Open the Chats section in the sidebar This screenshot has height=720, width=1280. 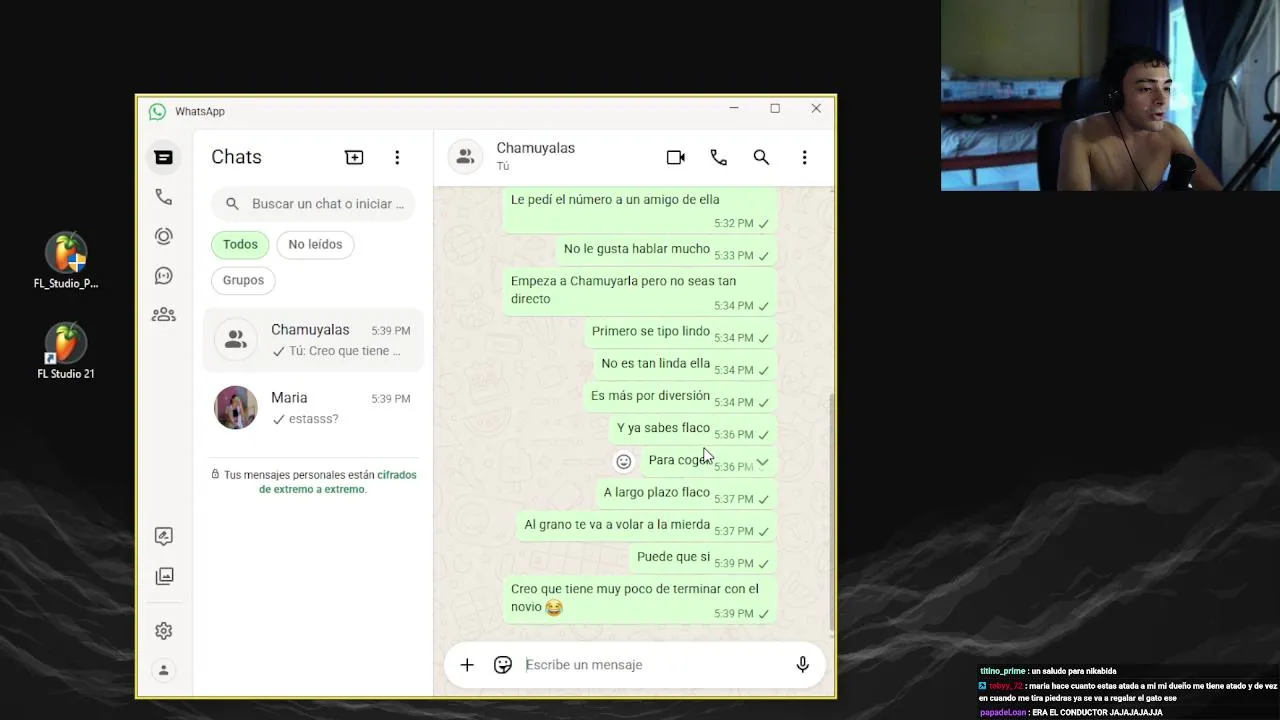[x=164, y=157]
